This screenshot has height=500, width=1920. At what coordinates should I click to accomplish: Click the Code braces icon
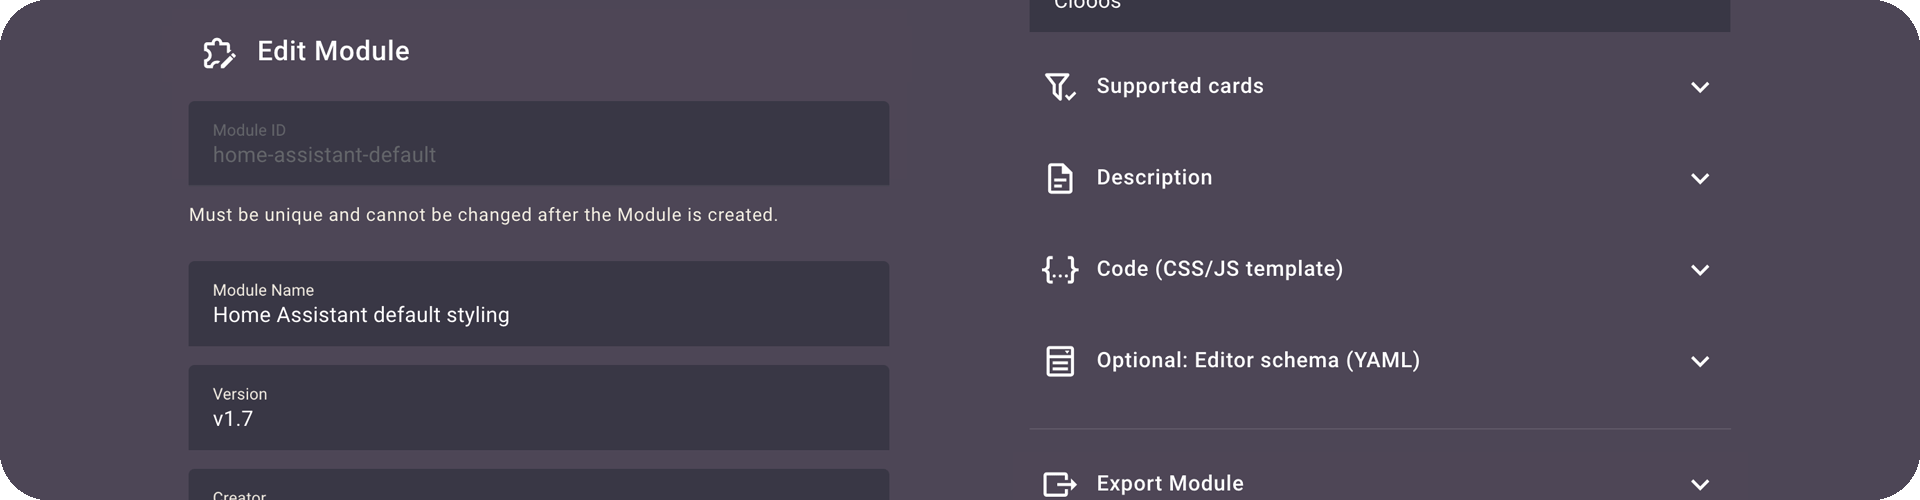point(1060,269)
